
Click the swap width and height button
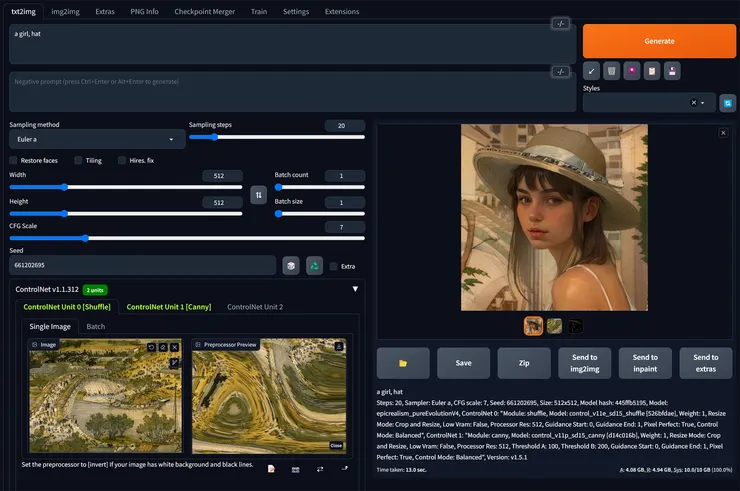(259, 194)
